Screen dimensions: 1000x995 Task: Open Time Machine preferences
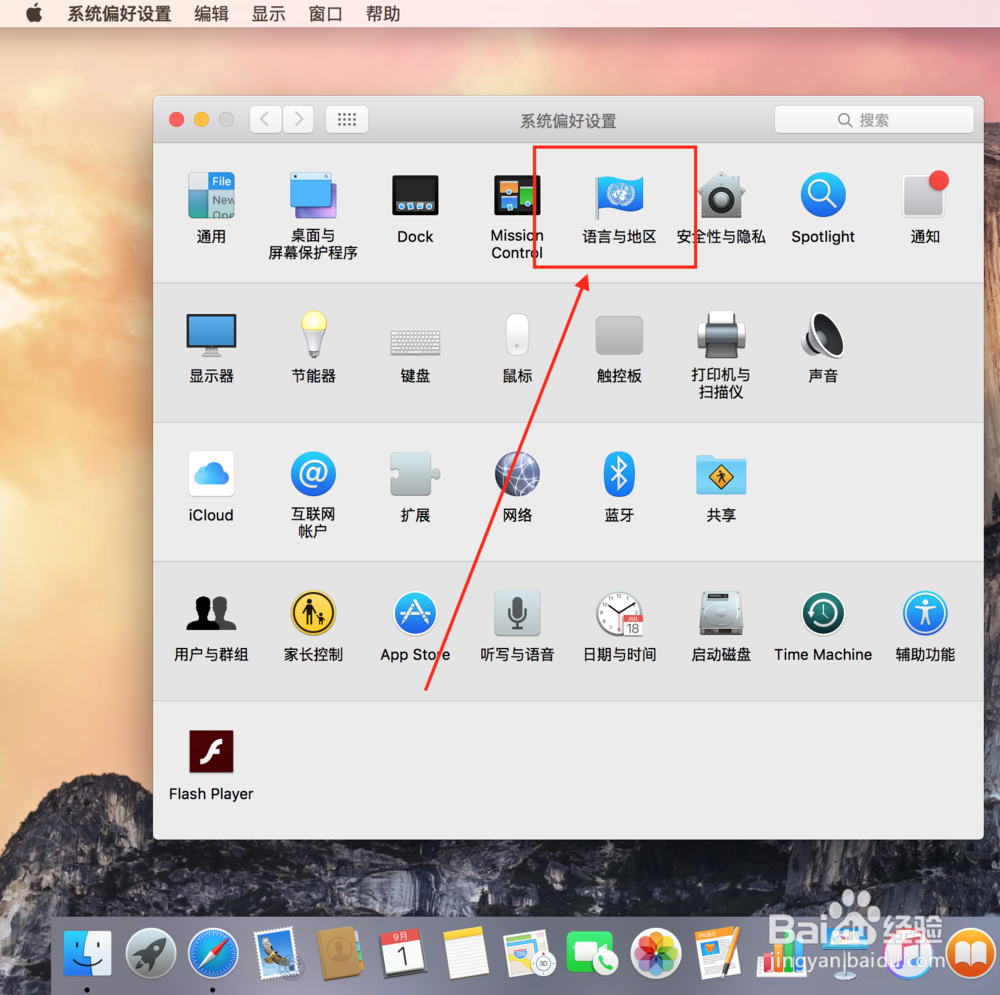(823, 626)
